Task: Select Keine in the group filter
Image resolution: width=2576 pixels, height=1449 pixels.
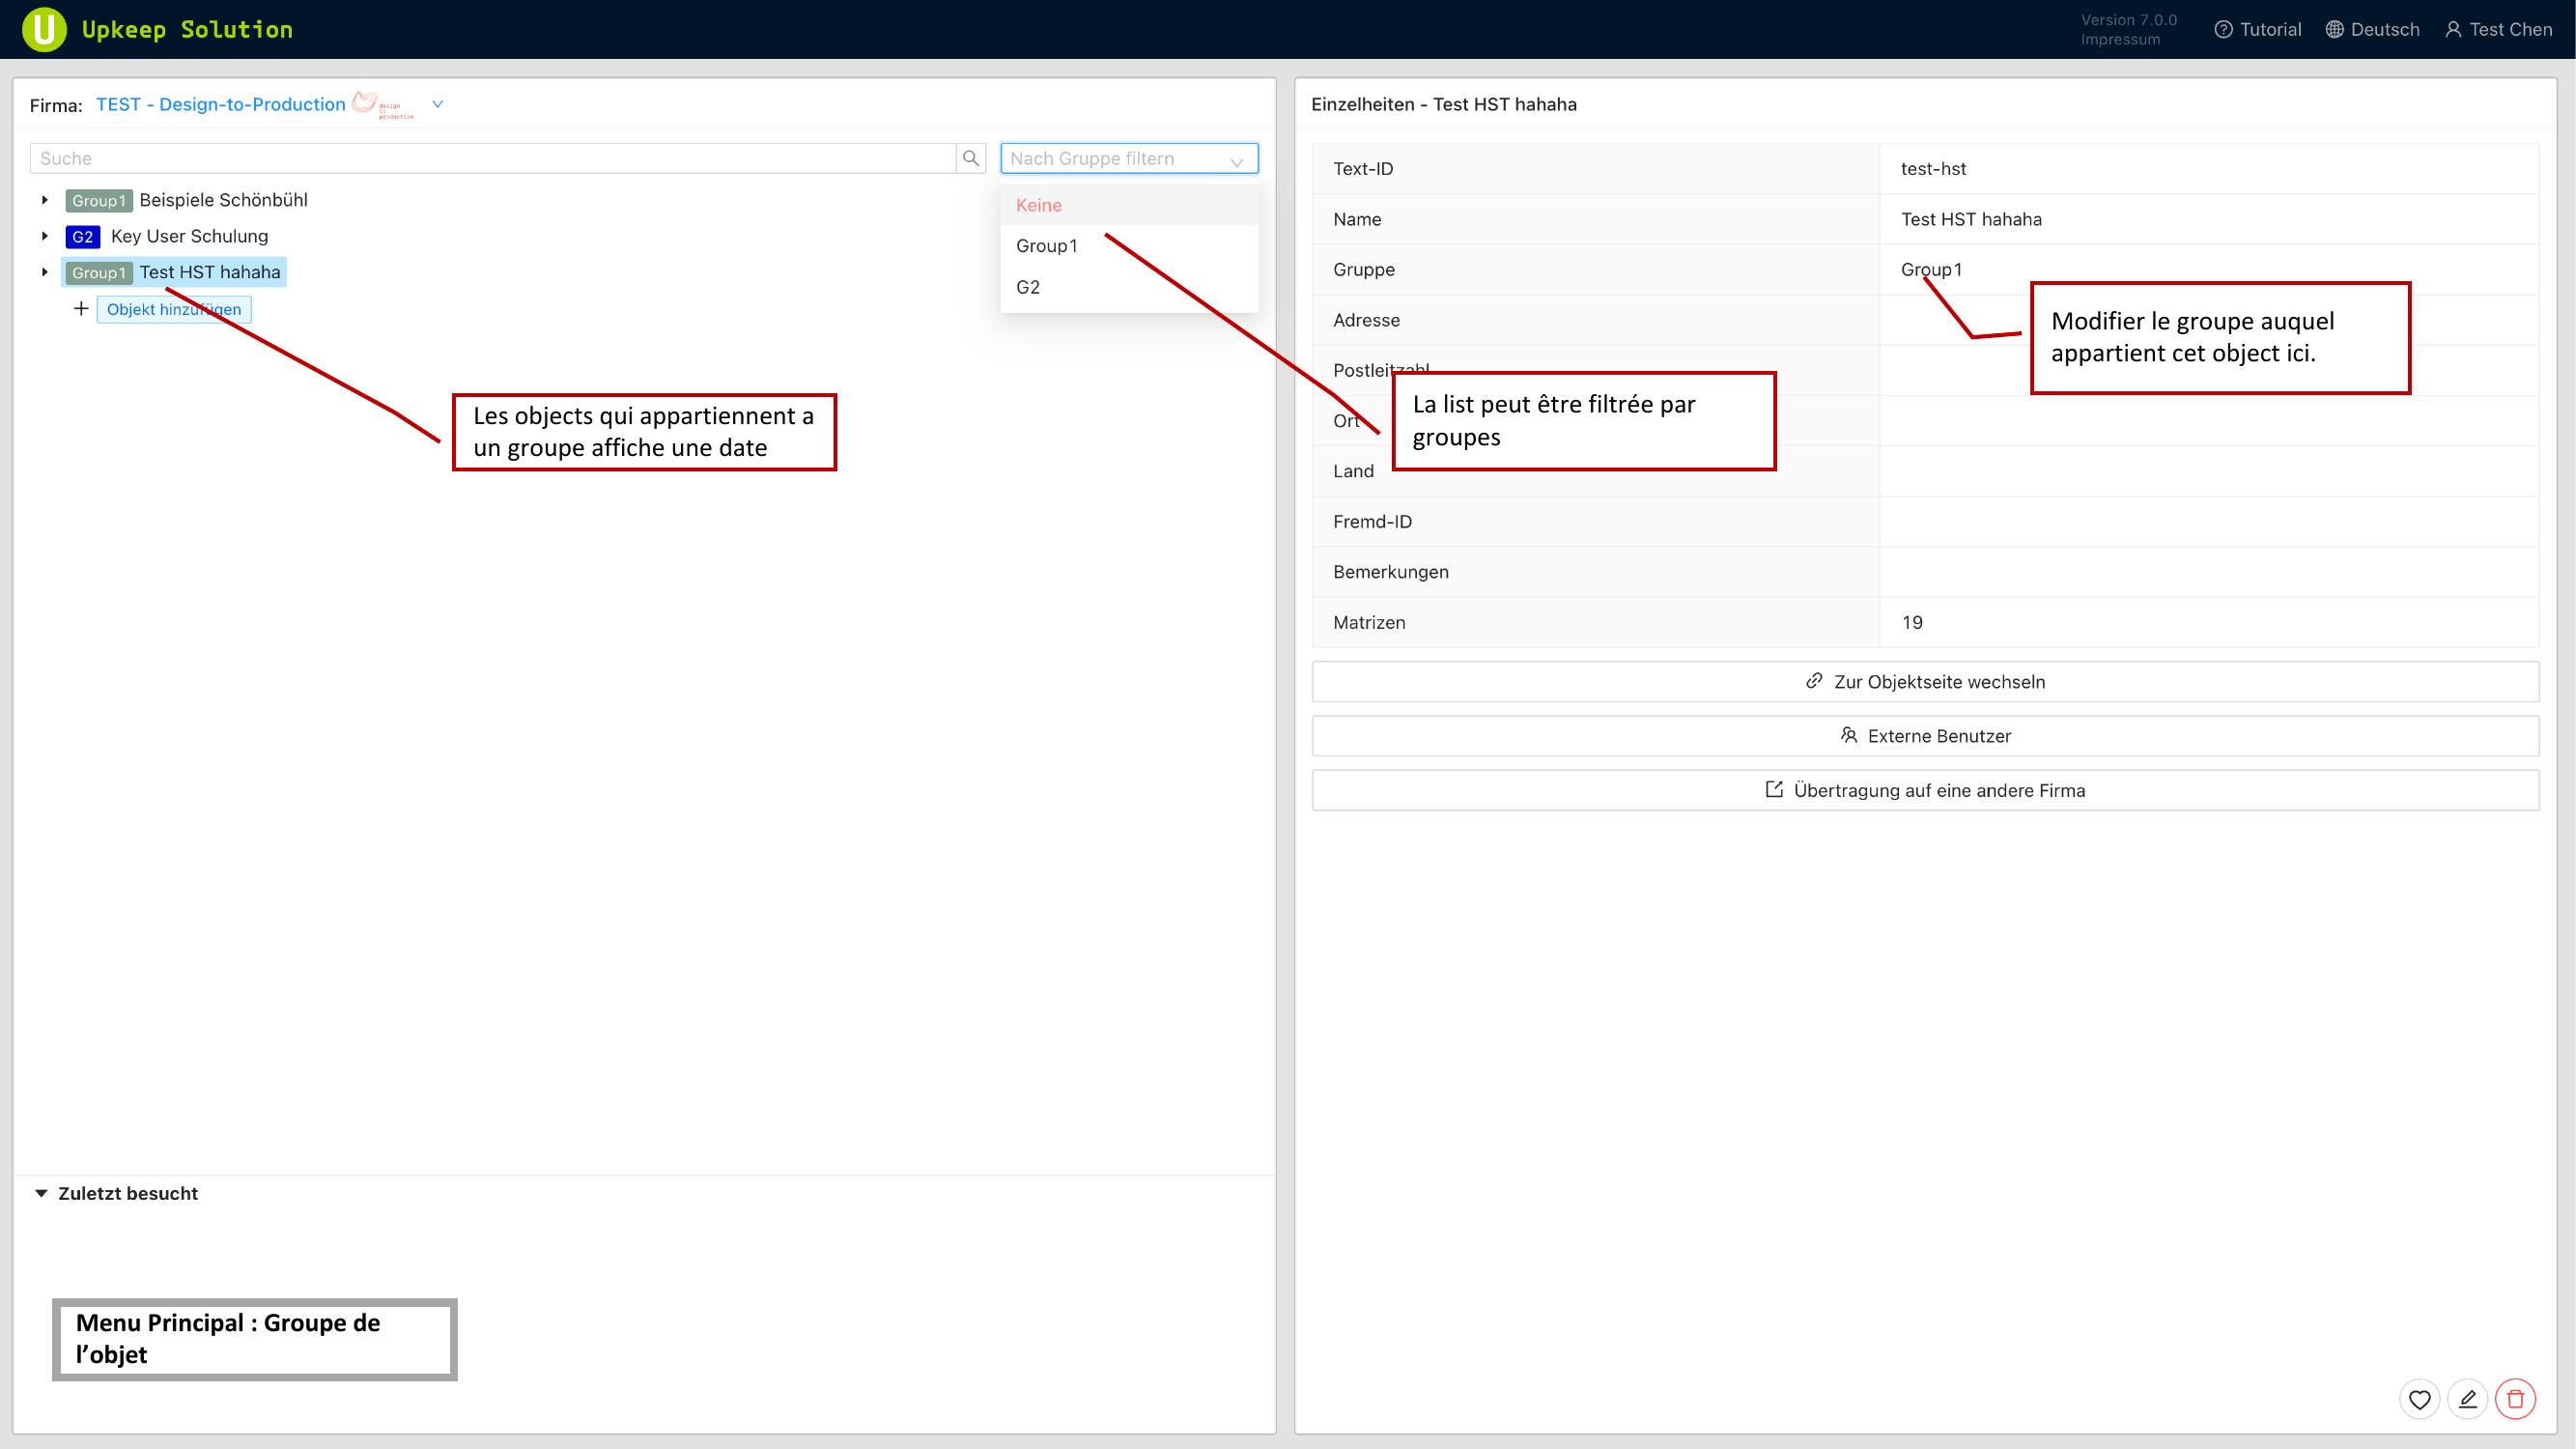Action: tap(1038, 205)
